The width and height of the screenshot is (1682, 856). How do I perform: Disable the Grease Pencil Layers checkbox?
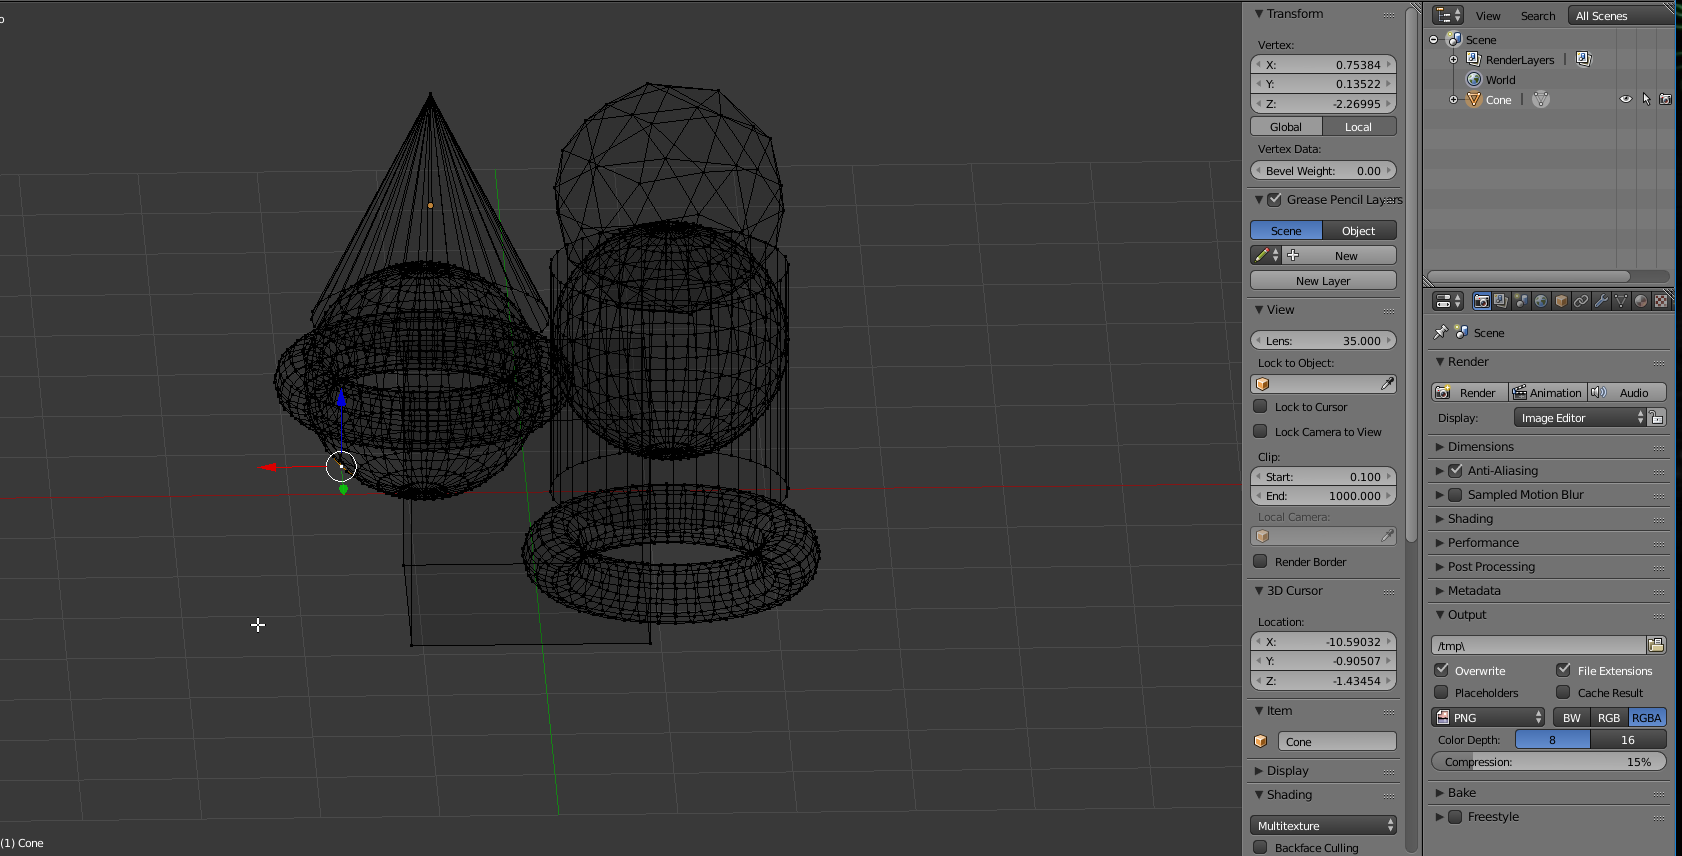1274,200
